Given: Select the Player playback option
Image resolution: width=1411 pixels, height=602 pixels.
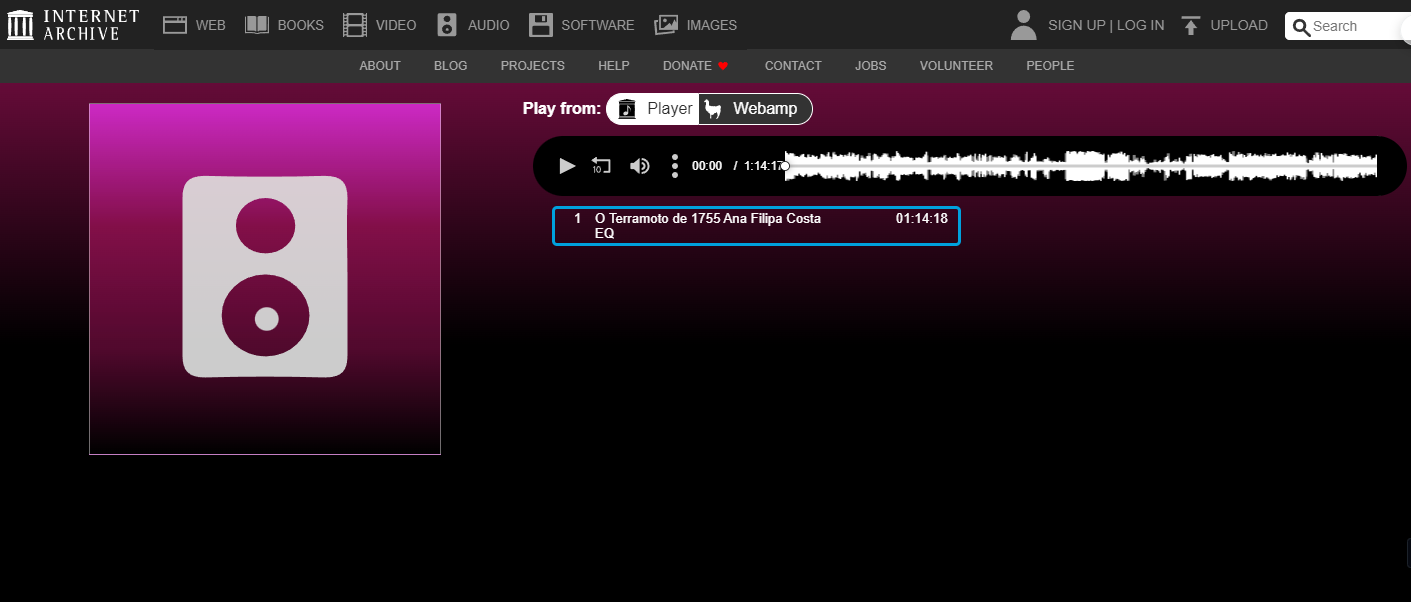Looking at the screenshot, I should coord(655,109).
